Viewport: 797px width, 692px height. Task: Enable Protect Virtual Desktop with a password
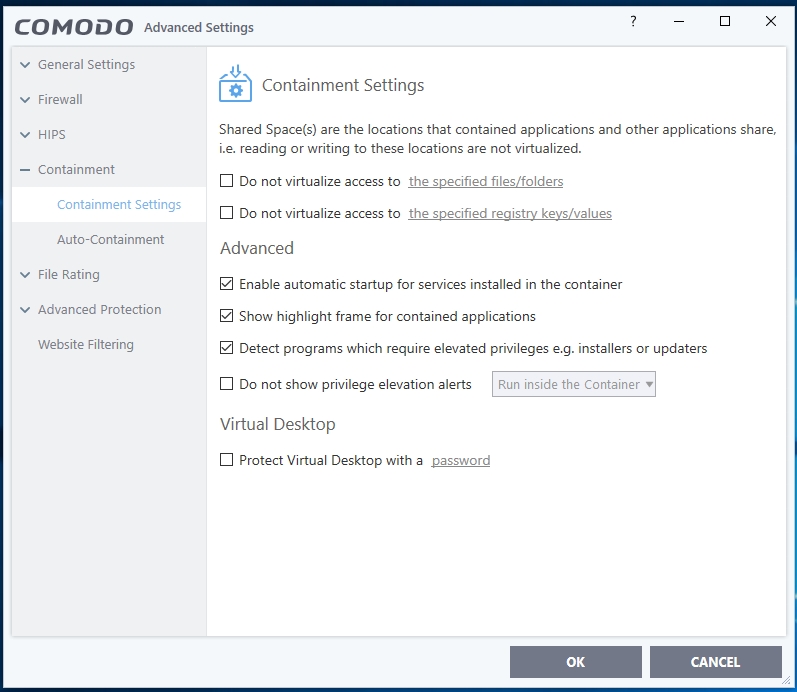[x=227, y=461]
